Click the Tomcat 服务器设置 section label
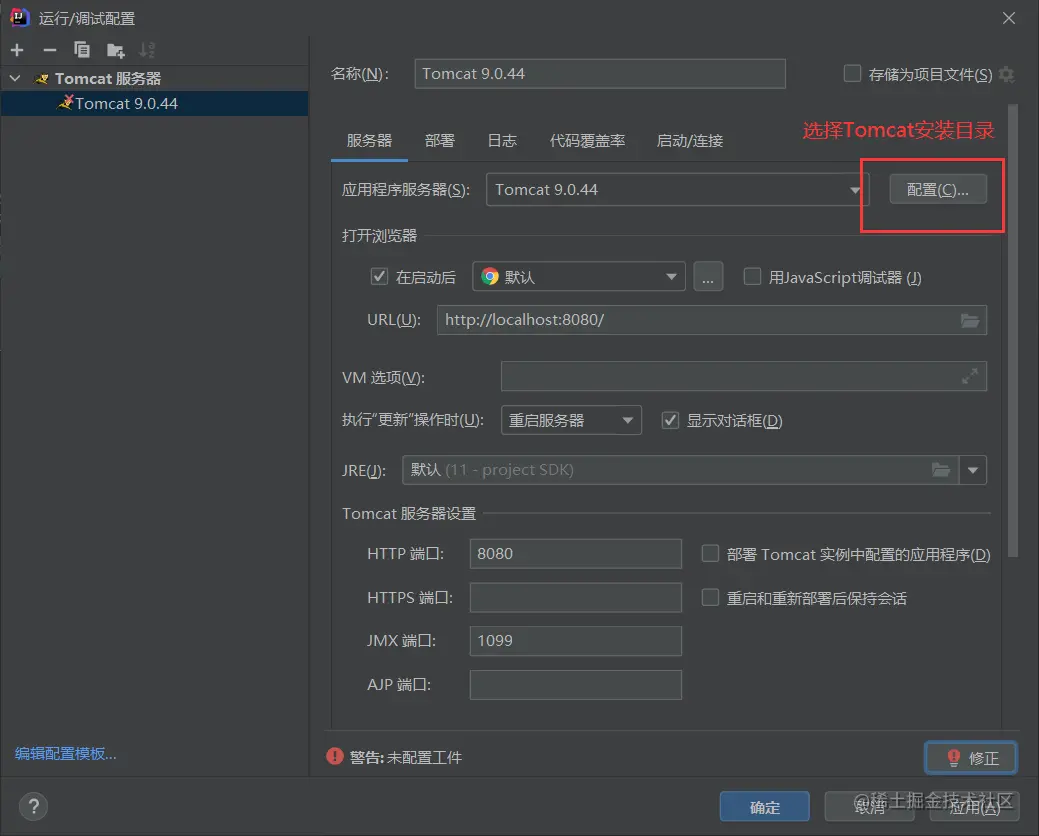 (x=409, y=514)
